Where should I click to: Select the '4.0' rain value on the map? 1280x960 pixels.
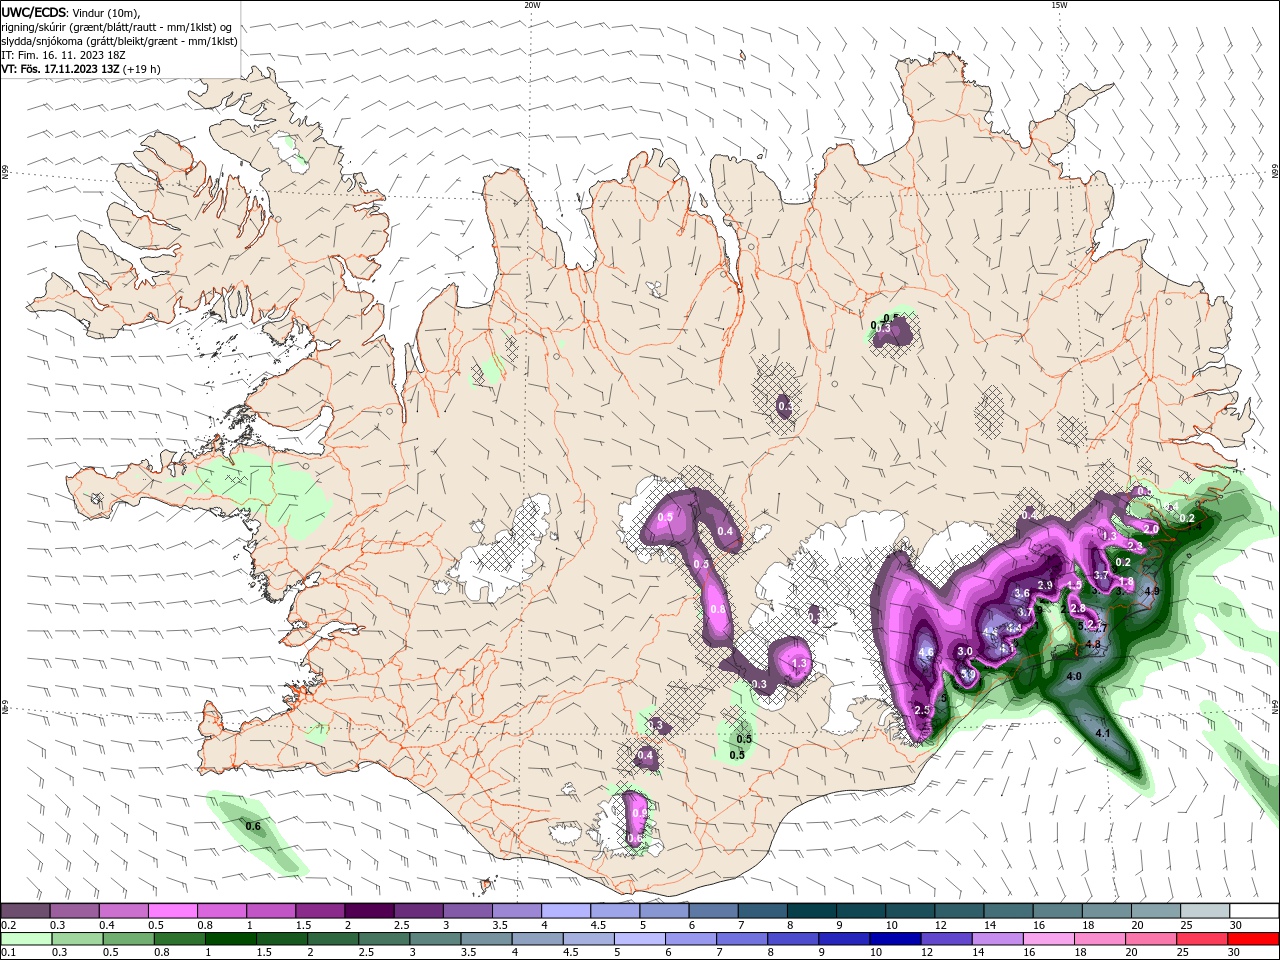(x=1075, y=677)
